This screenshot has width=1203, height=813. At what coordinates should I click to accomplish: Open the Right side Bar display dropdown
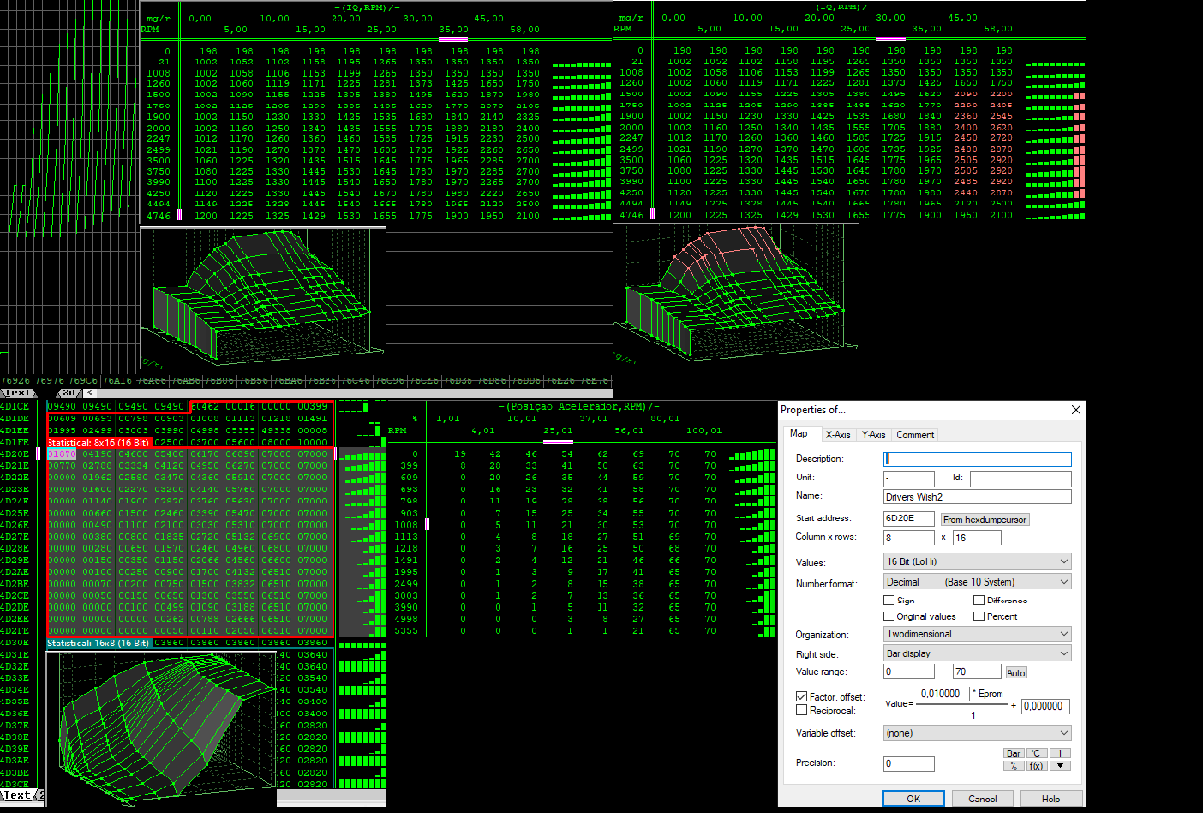[x=977, y=653]
